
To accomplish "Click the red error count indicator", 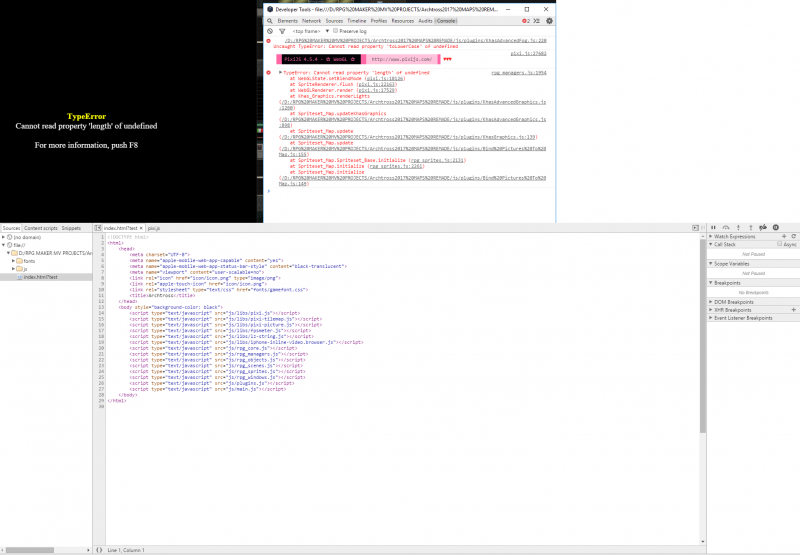I will click(x=526, y=21).
